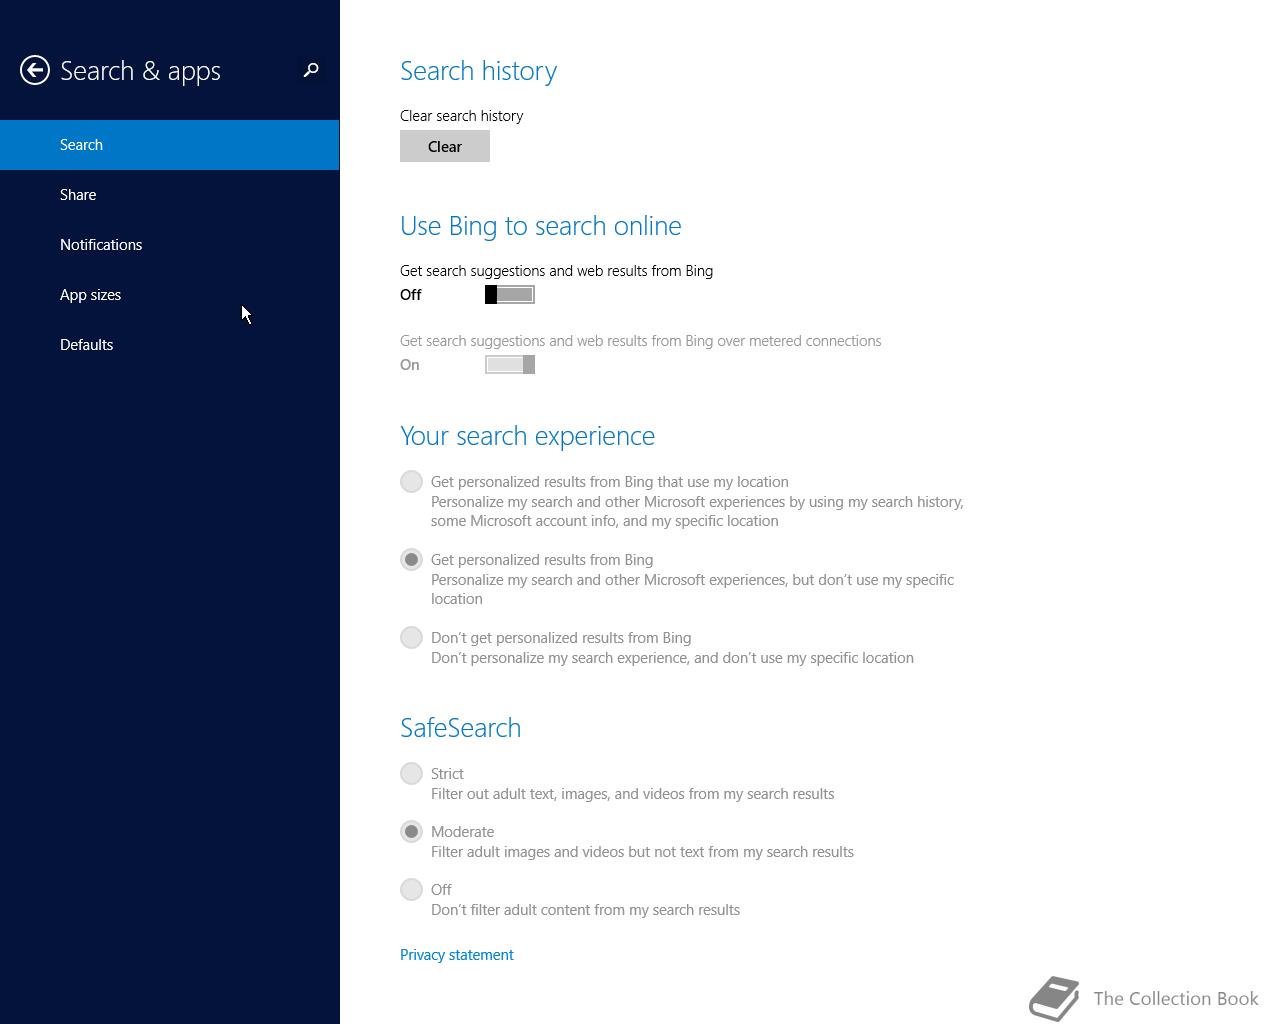1280x1024 pixels.
Task: Click the metered connections On status text
Action: pos(409,365)
